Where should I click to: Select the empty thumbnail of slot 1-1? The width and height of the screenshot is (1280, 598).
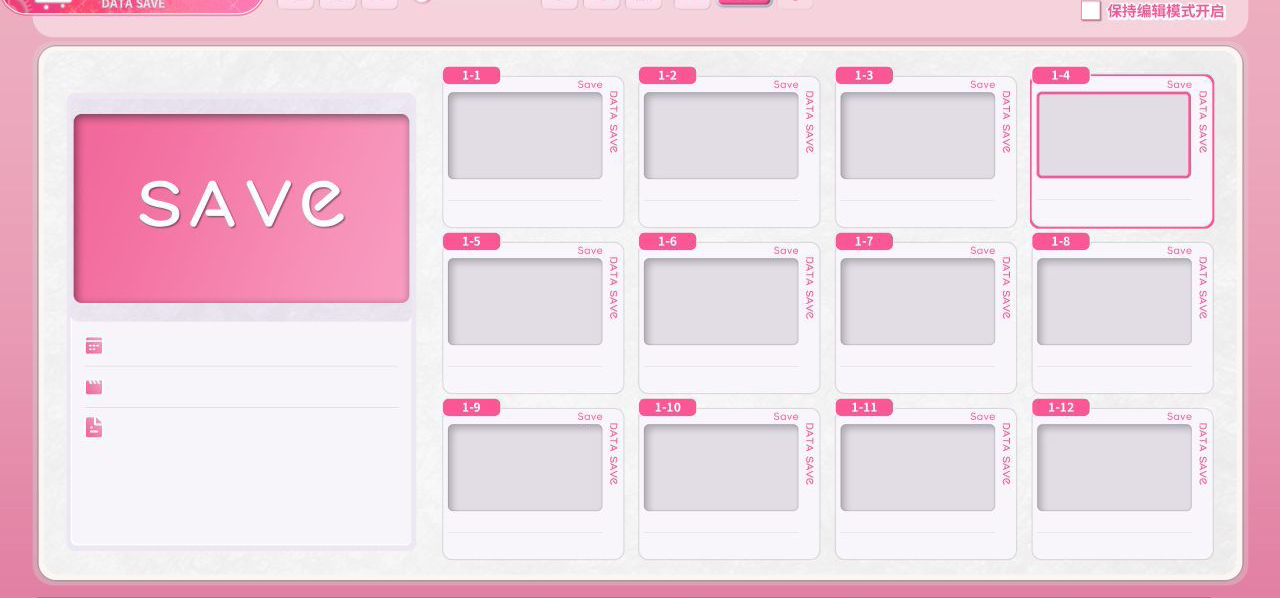[x=525, y=136]
